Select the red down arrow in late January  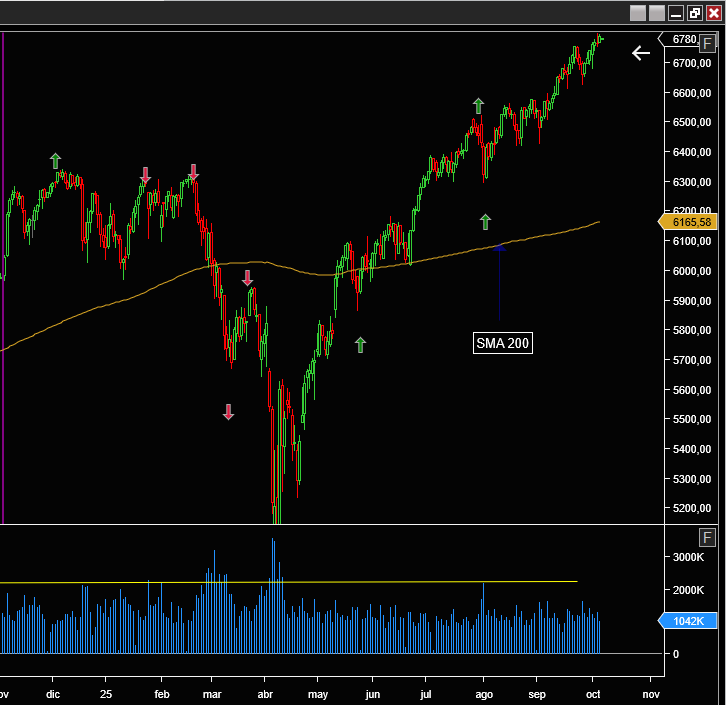(x=145, y=175)
